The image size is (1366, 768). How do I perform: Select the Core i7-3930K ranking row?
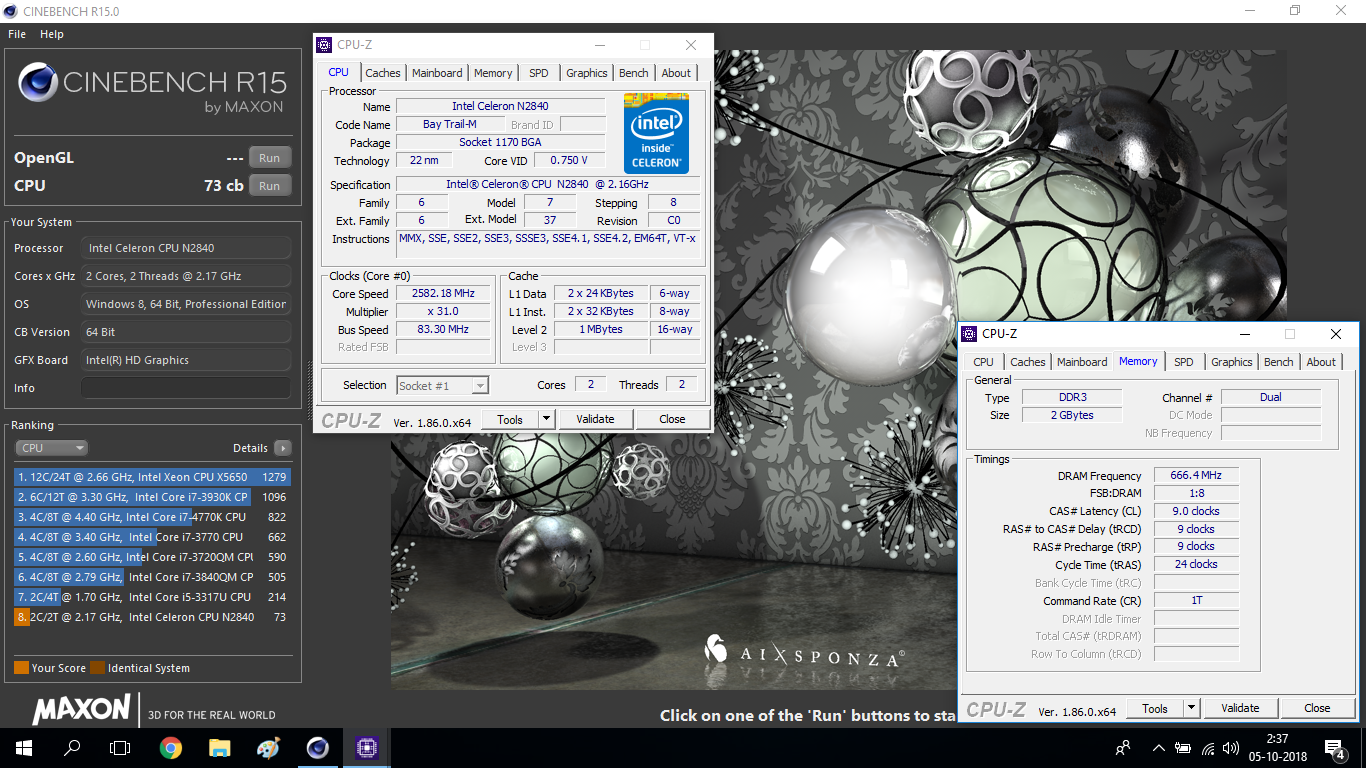(152, 497)
